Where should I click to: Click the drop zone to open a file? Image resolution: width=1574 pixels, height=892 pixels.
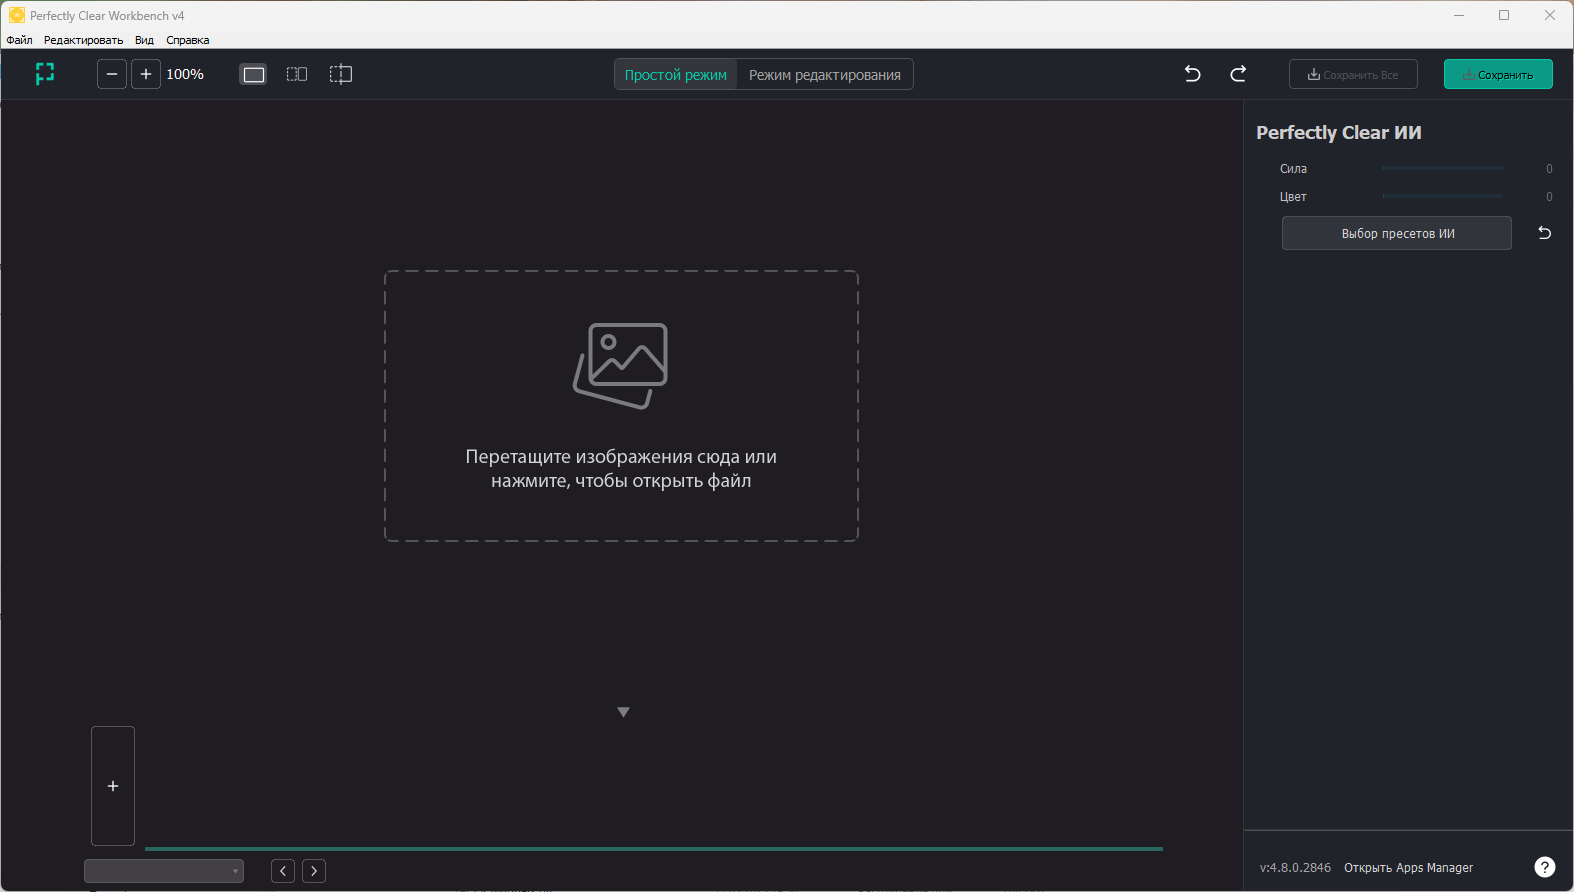click(621, 406)
